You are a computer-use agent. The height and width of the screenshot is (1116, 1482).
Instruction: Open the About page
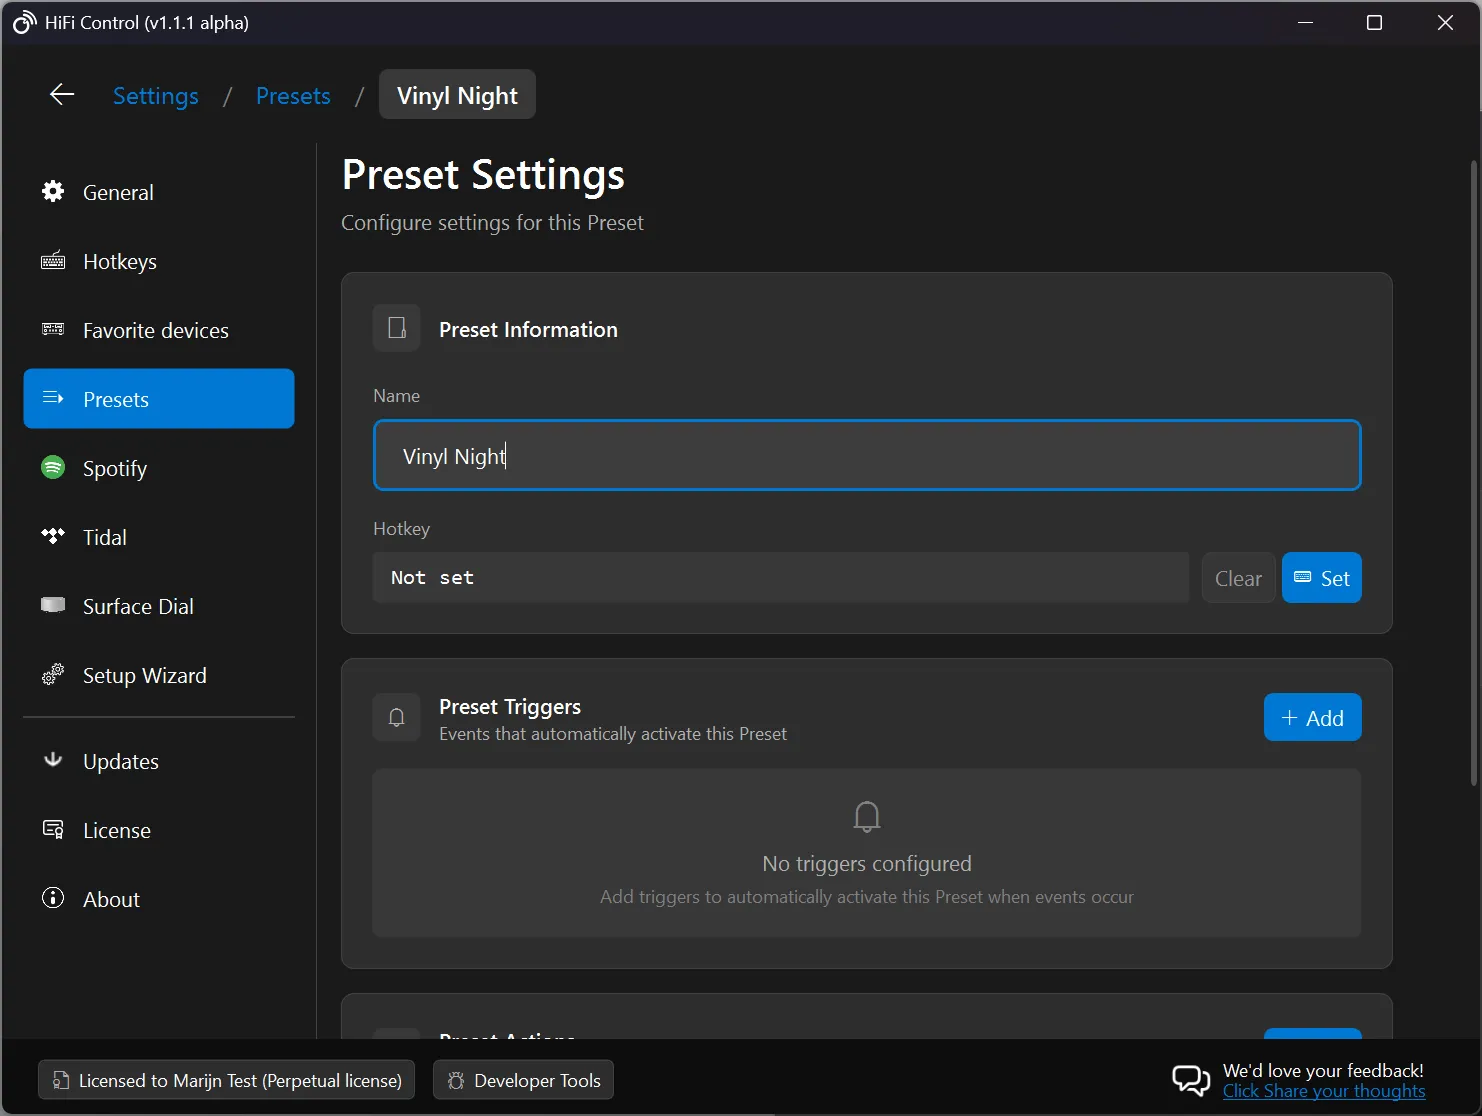click(110, 898)
